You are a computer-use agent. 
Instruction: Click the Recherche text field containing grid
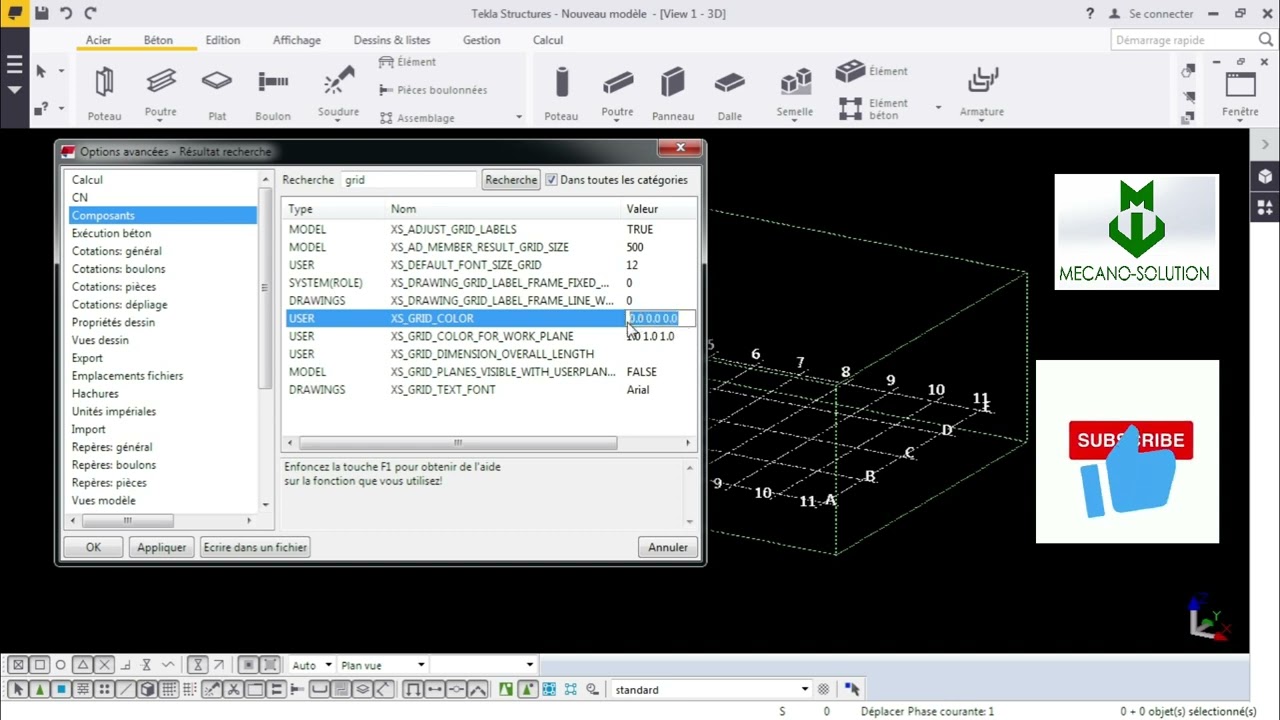(x=409, y=180)
